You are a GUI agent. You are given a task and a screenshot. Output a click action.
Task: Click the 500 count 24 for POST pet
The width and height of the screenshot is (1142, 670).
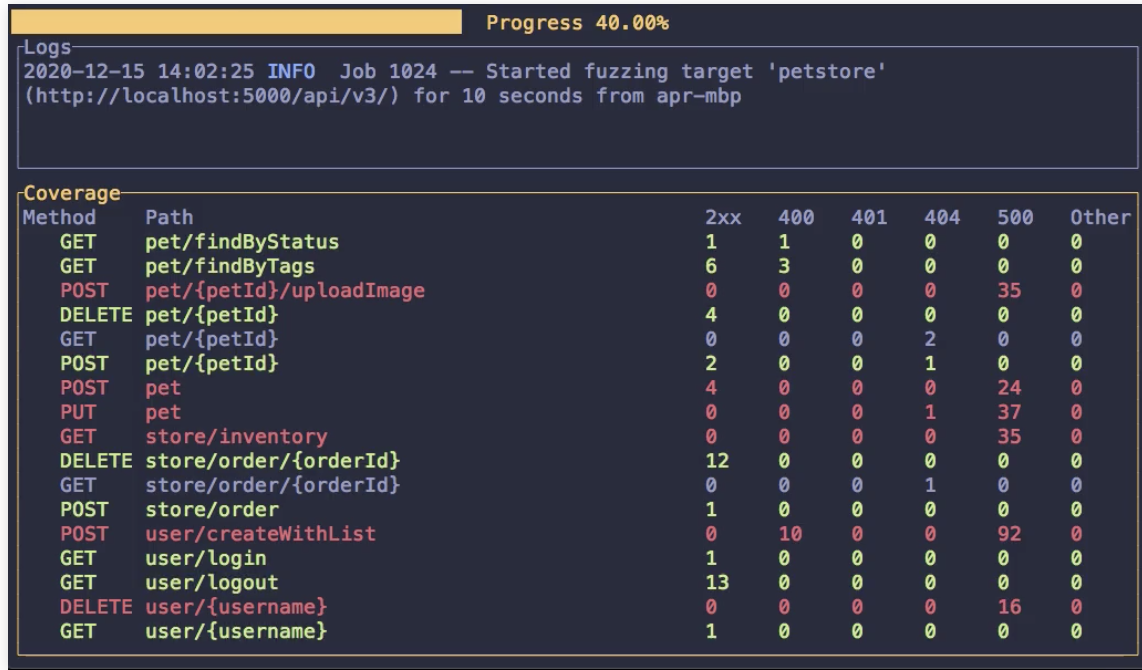pos(1009,388)
